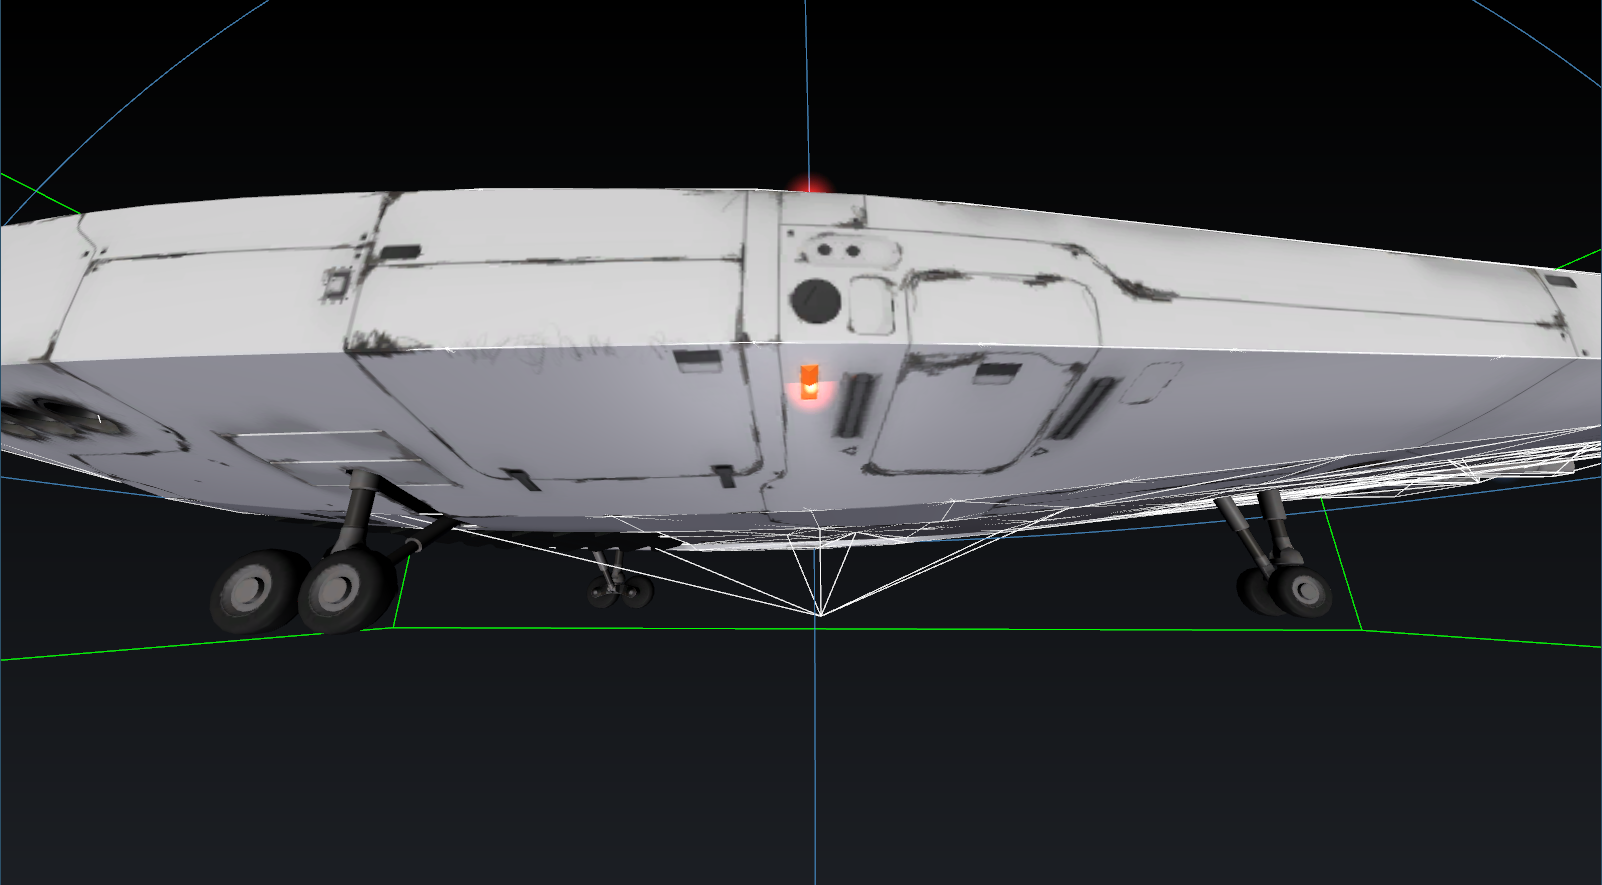This screenshot has height=885, width=1602.
Task: Click the white wireframe mesh apex below fuselage
Action: pos(819,613)
